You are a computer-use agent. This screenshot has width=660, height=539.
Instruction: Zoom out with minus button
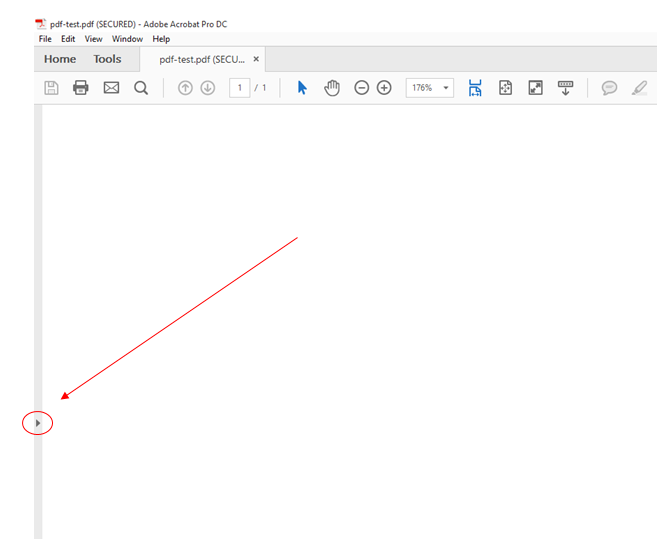point(362,88)
